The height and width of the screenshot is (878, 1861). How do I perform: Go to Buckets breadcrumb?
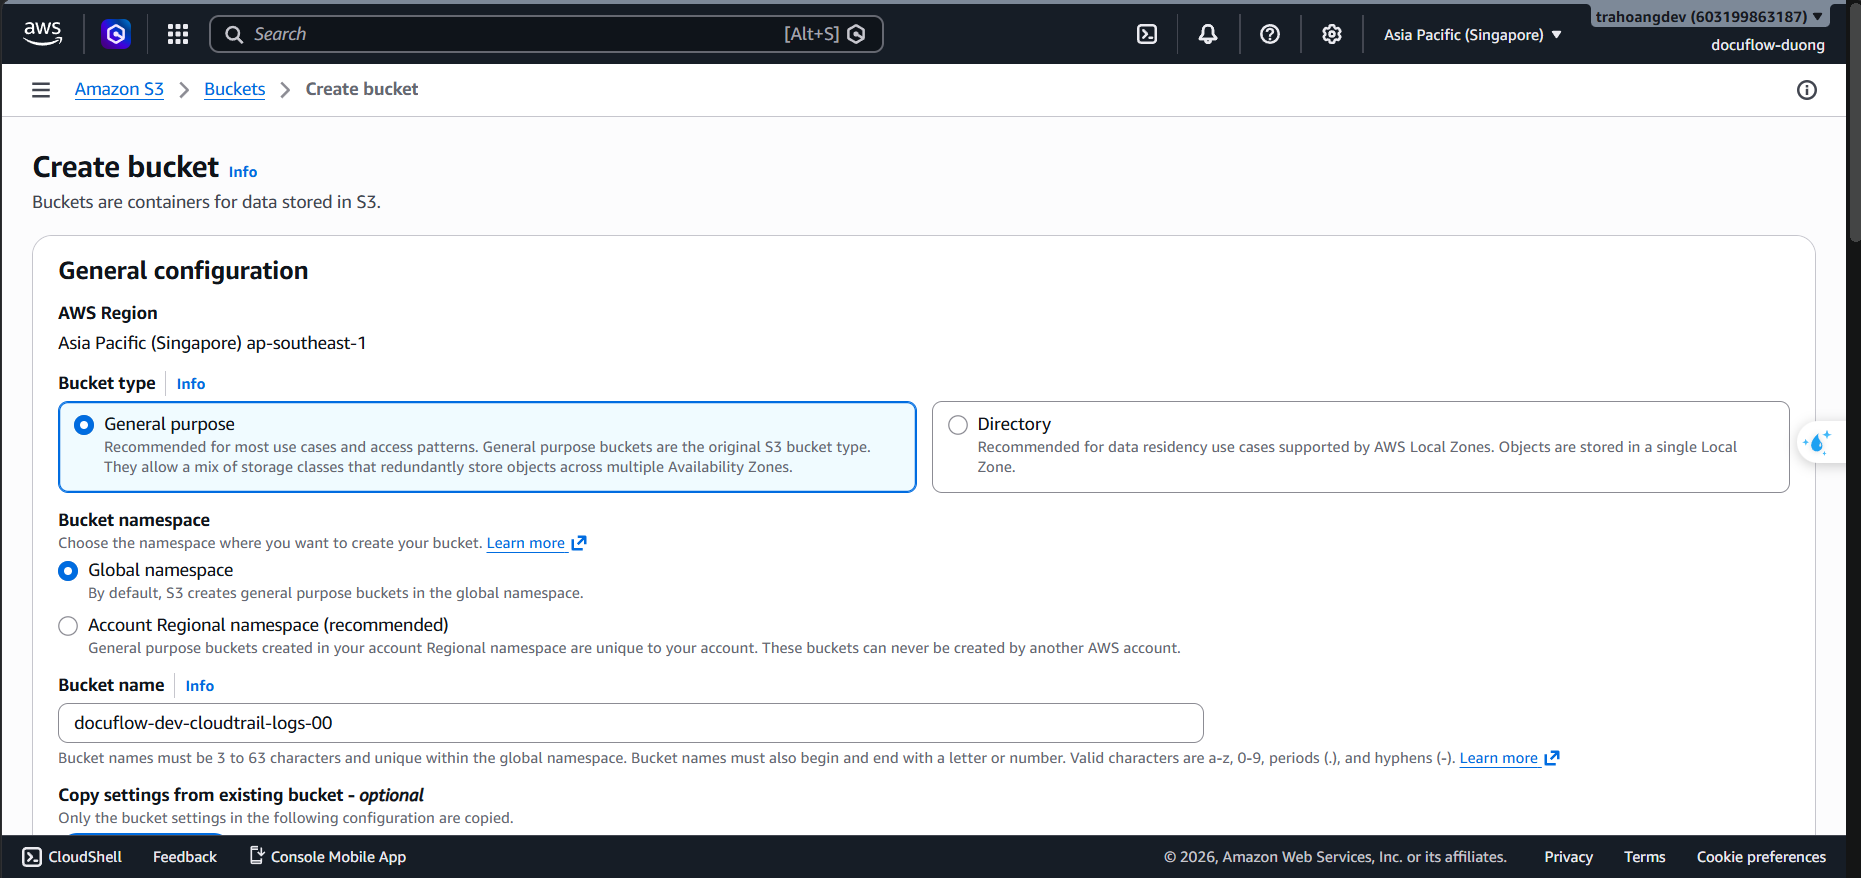(235, 89)
